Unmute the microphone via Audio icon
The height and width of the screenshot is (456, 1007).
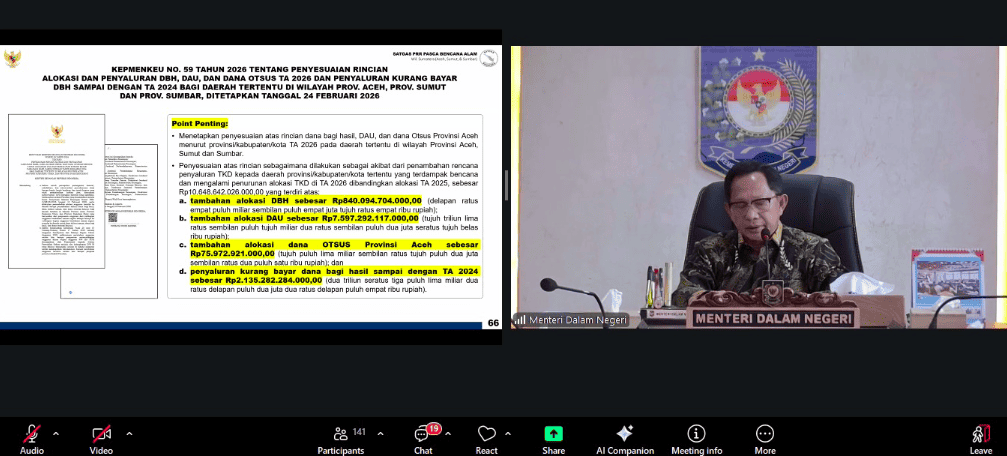coord(32,434)
